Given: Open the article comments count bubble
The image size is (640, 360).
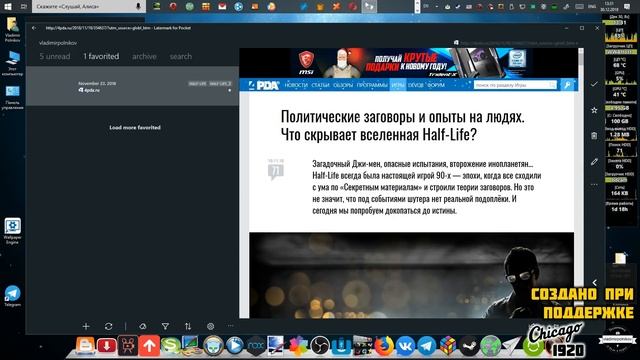Looking at the screenshot, I should point(276,170).
